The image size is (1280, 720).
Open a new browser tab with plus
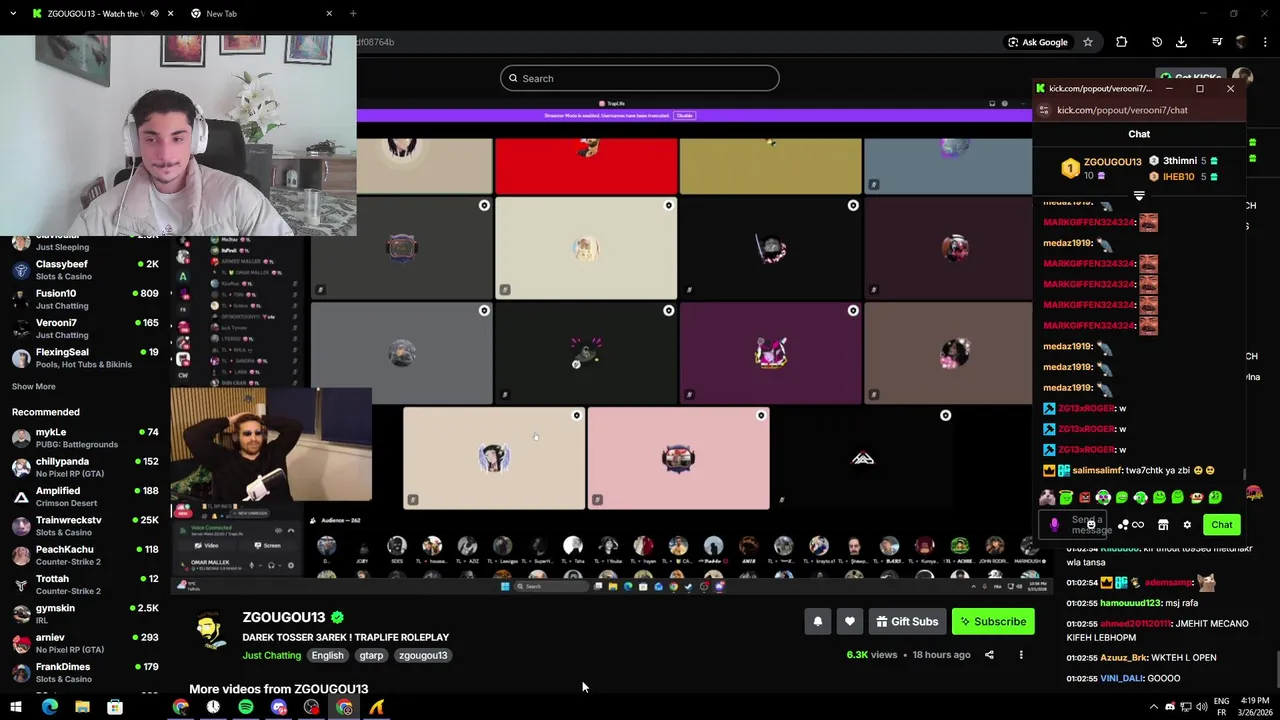coord(353,14)
